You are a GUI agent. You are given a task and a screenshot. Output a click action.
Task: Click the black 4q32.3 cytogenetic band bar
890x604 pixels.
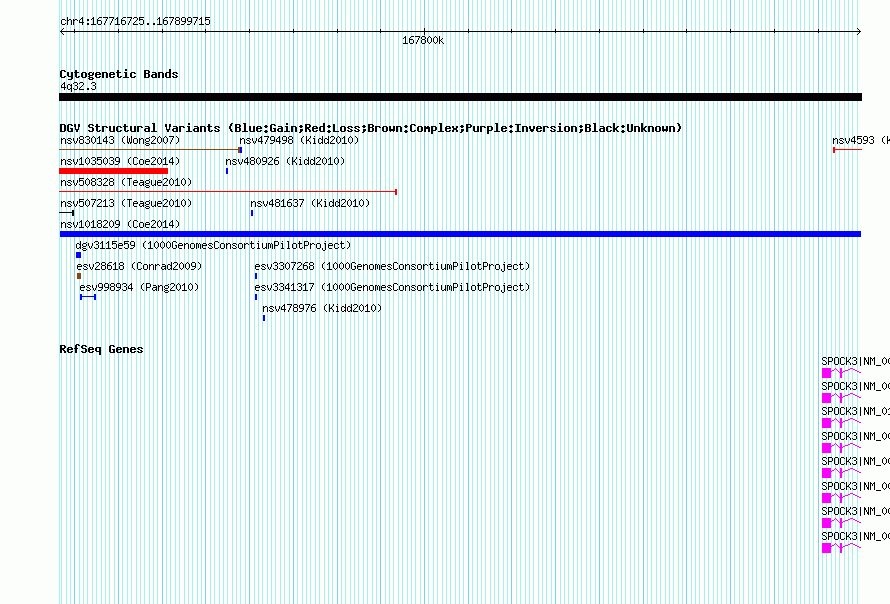(x=460, y=97)
